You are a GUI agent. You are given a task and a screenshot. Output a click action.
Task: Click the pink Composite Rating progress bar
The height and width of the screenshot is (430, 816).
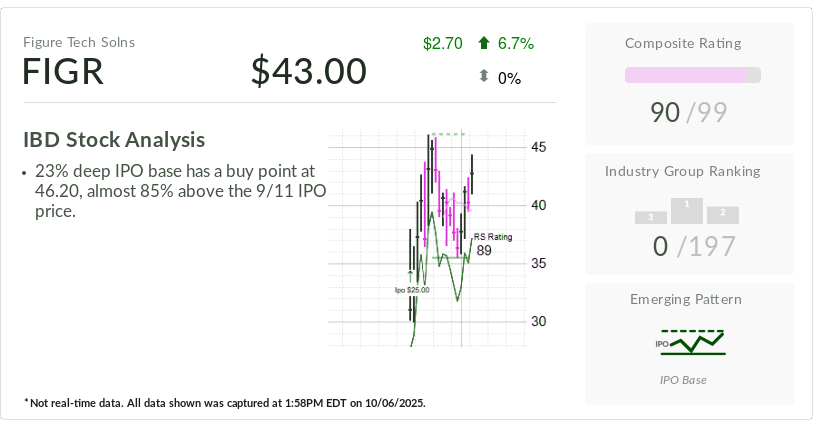tap(692, 75)
